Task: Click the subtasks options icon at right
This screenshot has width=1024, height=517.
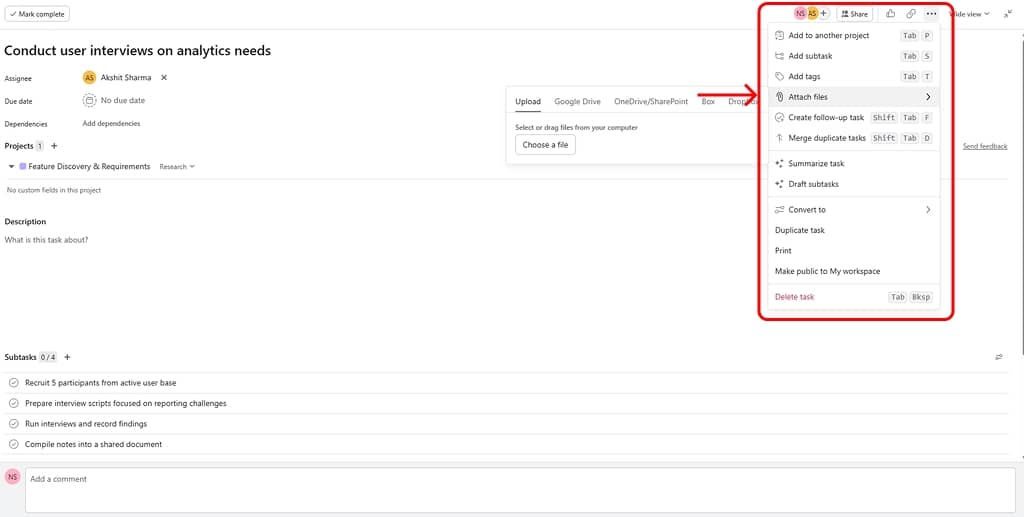Action: [x=999, y=357]
